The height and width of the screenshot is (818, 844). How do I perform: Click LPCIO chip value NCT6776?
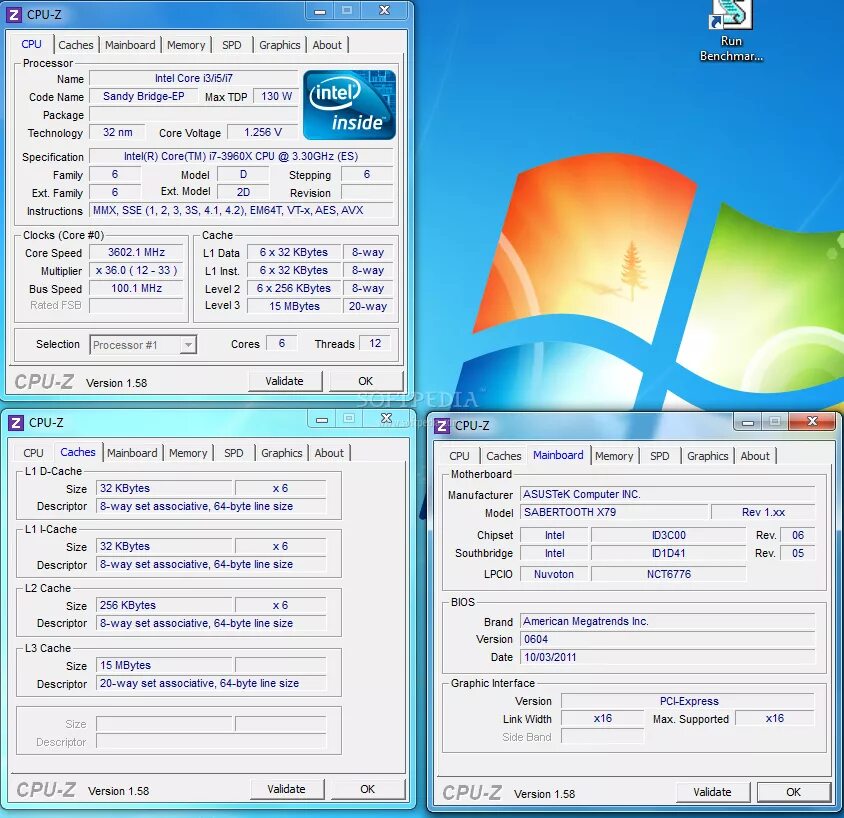tap(669, 574)
